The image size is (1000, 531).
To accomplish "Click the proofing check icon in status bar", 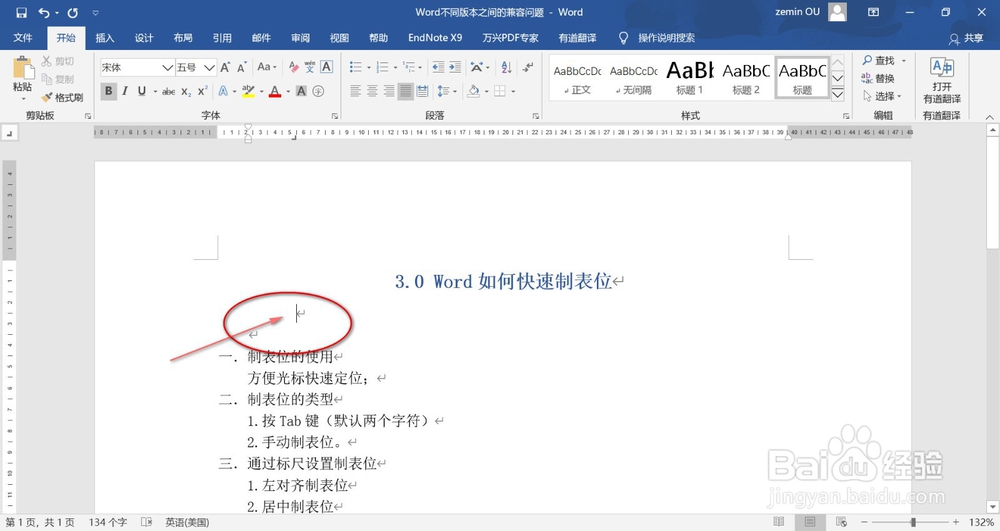I will pos(146,522).
